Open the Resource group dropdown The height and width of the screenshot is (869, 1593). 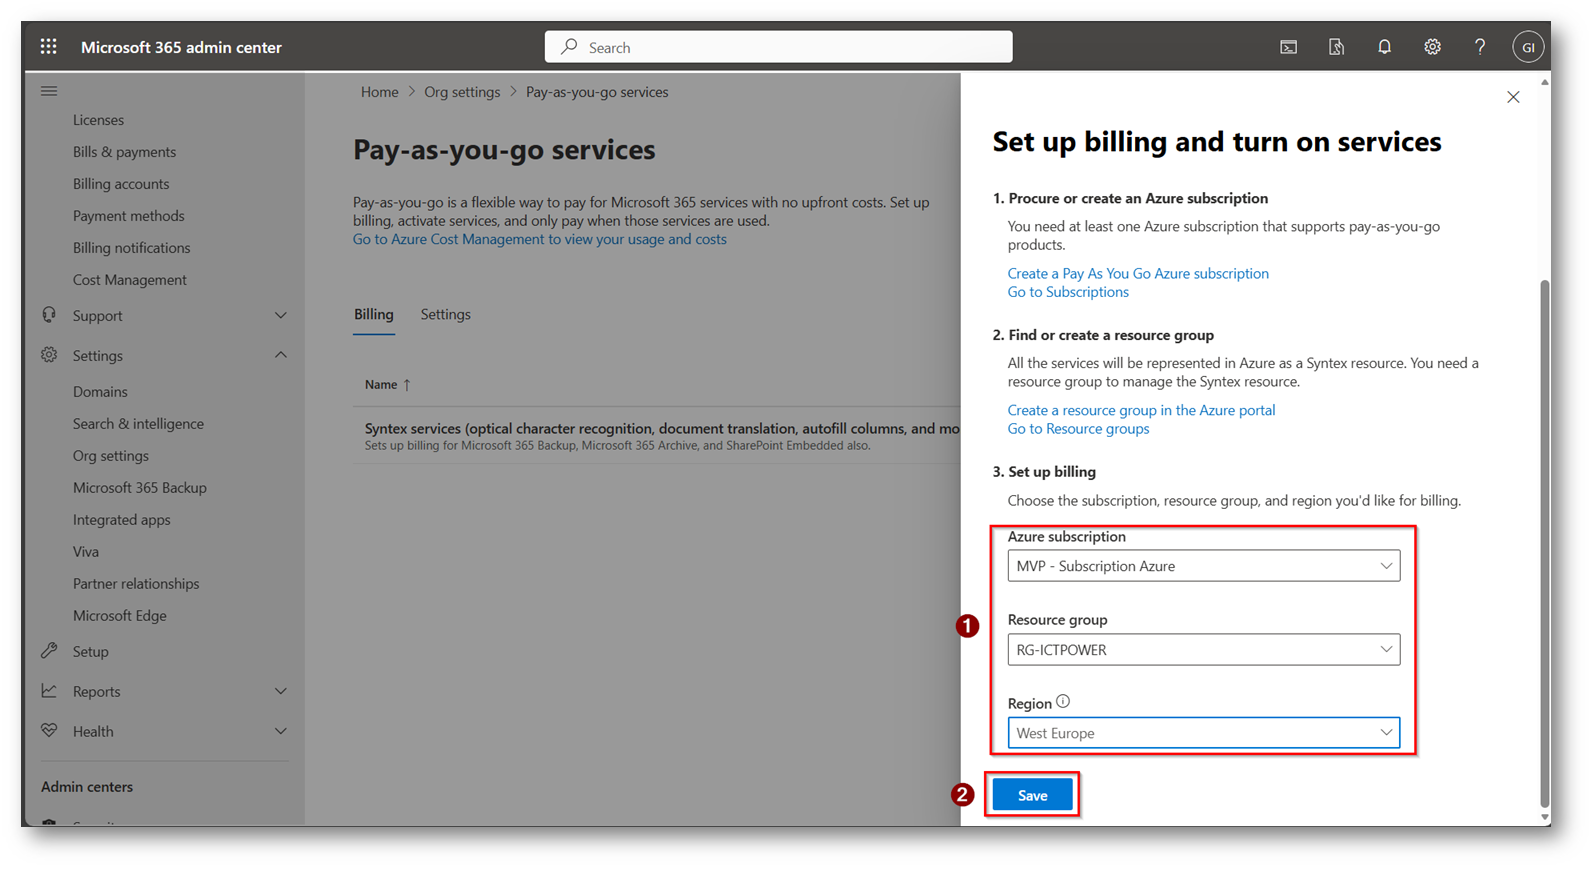pyautogui.click(x=1203, y=650)
